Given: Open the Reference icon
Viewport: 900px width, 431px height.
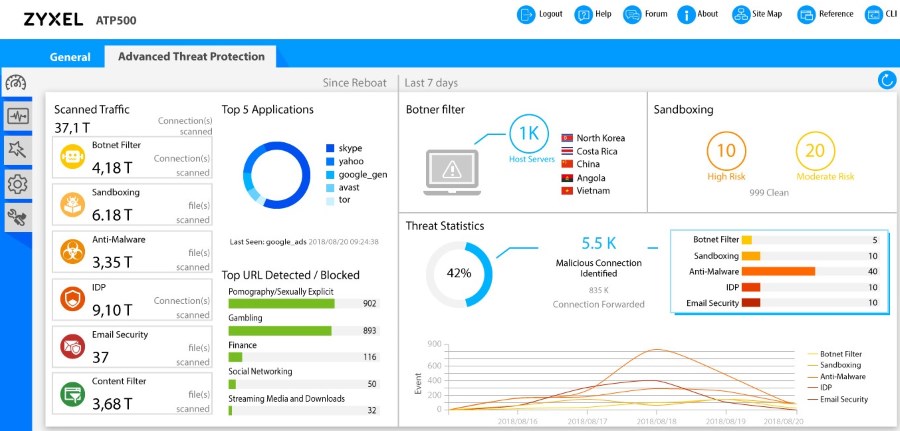Looking at the screenshot, I should click(x=807, y=15).
